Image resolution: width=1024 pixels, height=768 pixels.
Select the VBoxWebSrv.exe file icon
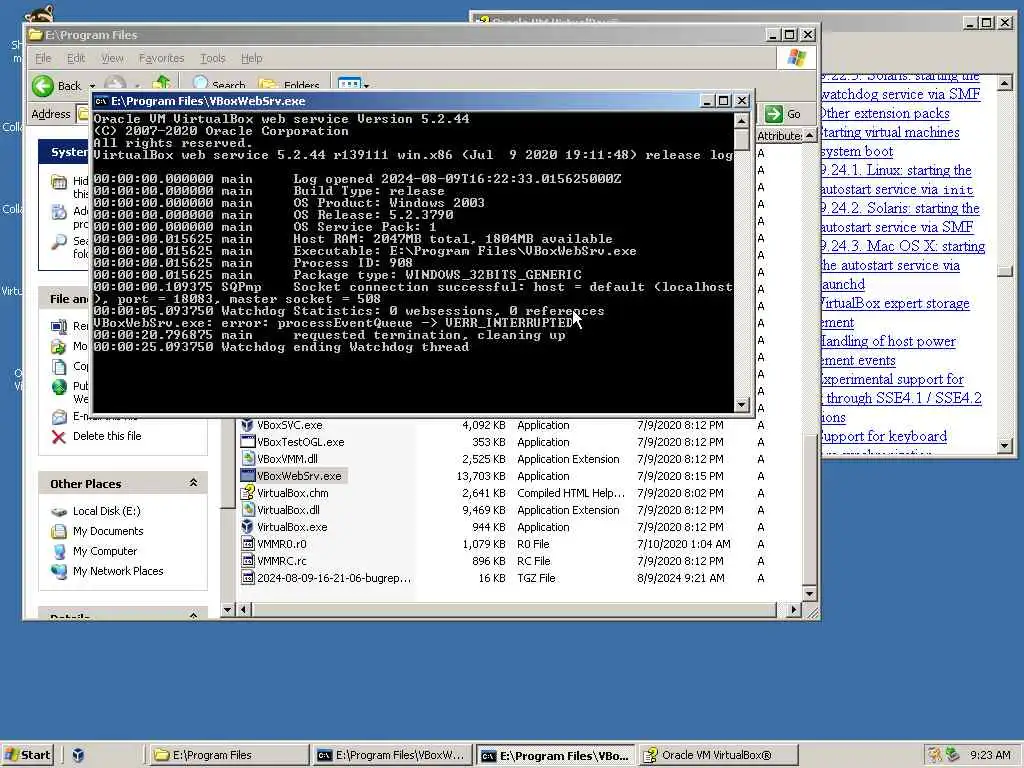(x=247, y=476)
